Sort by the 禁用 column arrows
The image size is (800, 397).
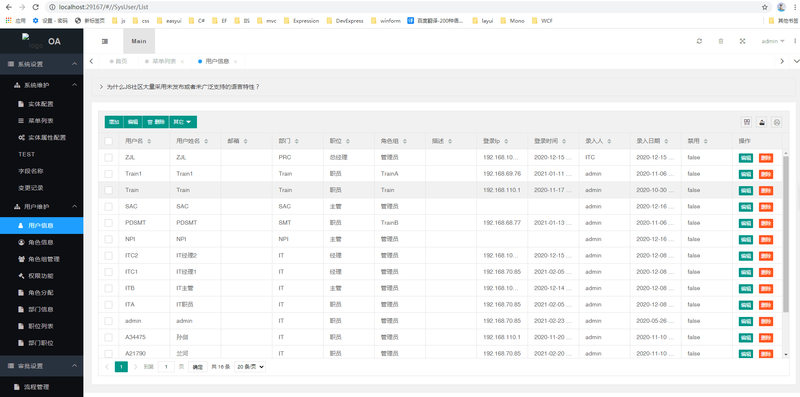(706, 141)
